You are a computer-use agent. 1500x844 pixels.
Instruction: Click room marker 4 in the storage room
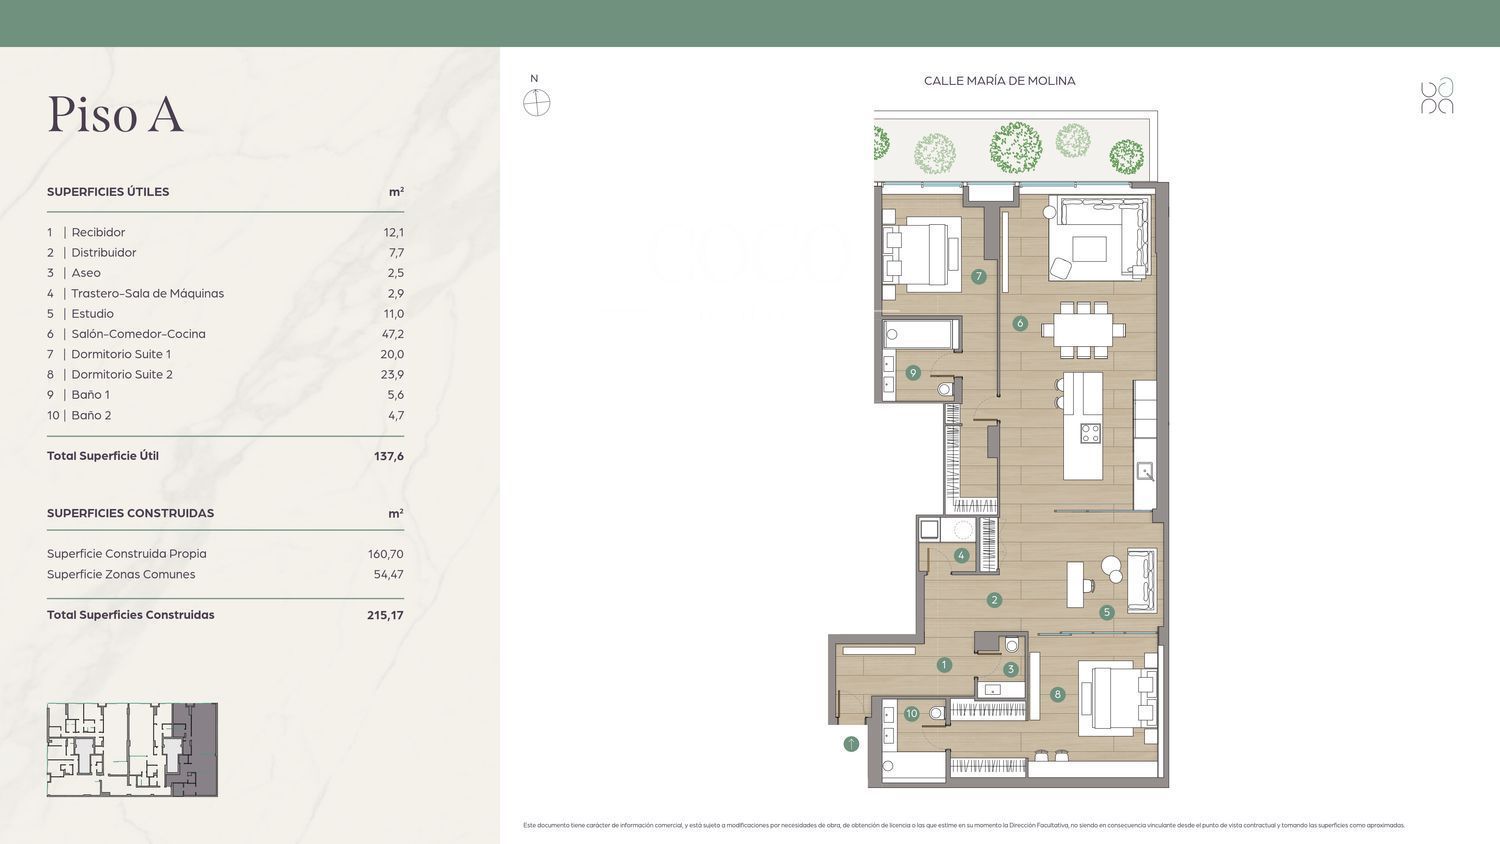961,556
